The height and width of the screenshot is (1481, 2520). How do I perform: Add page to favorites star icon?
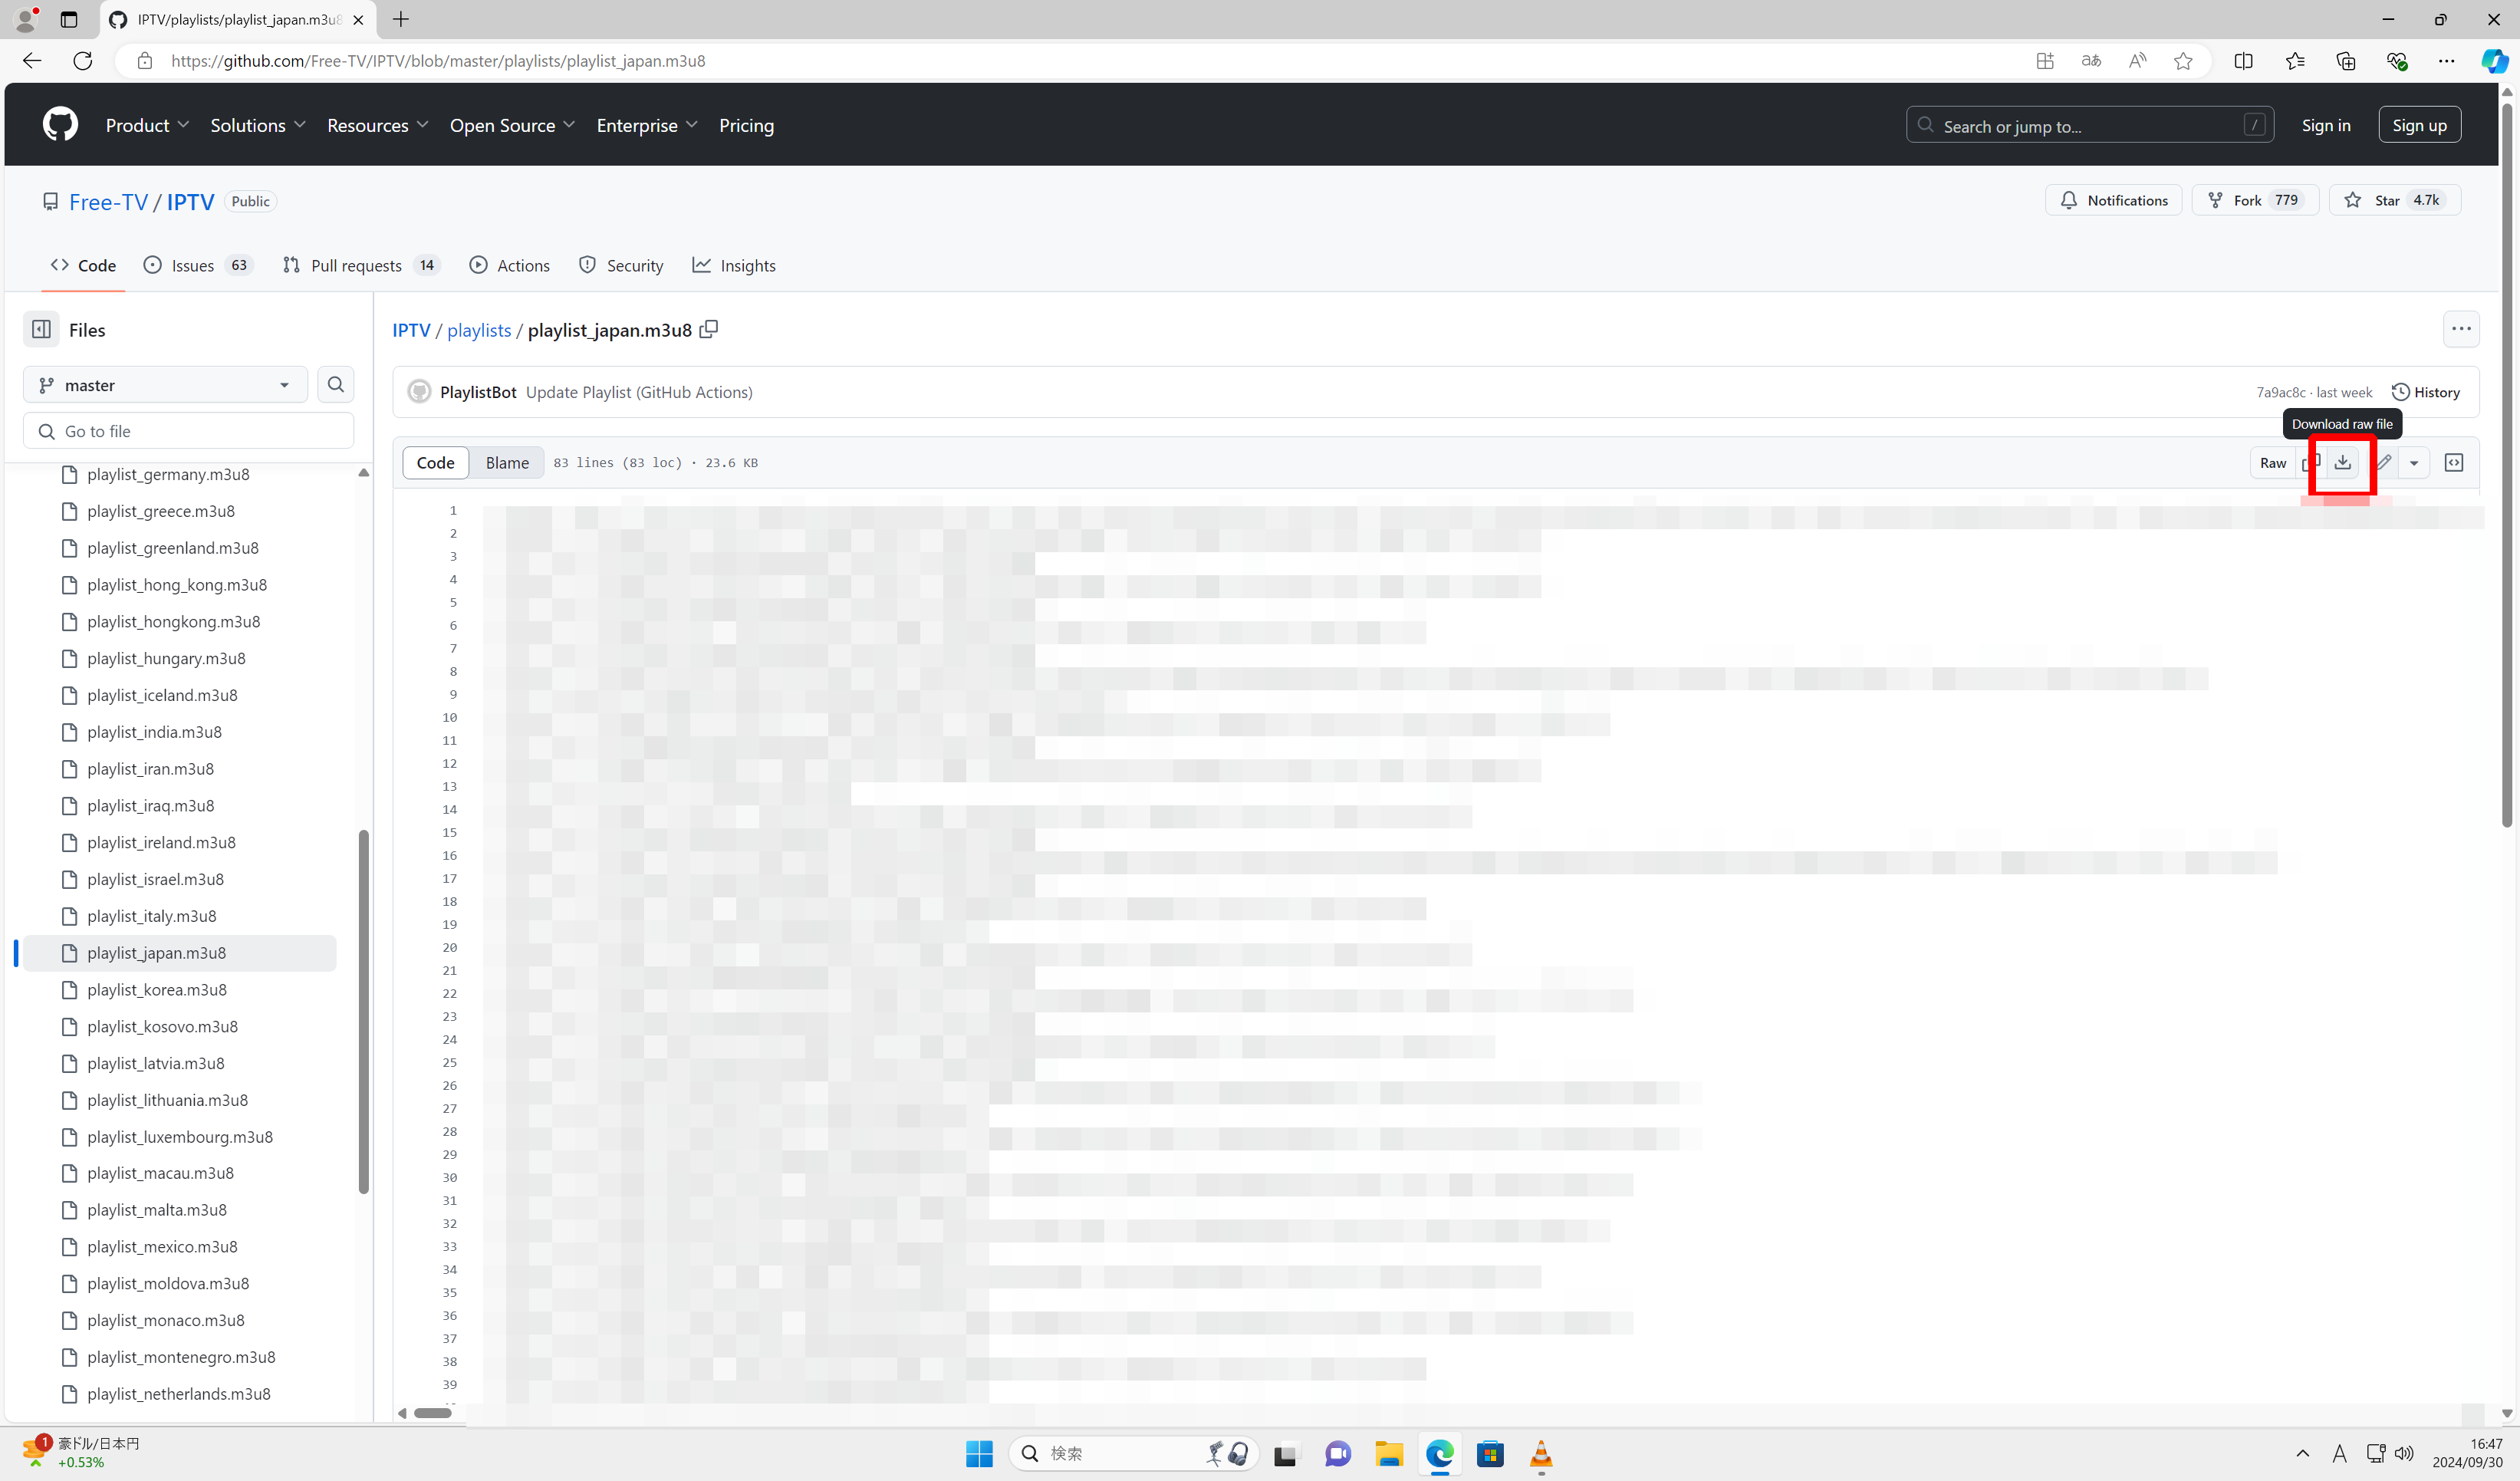[x=2183, y=61]
